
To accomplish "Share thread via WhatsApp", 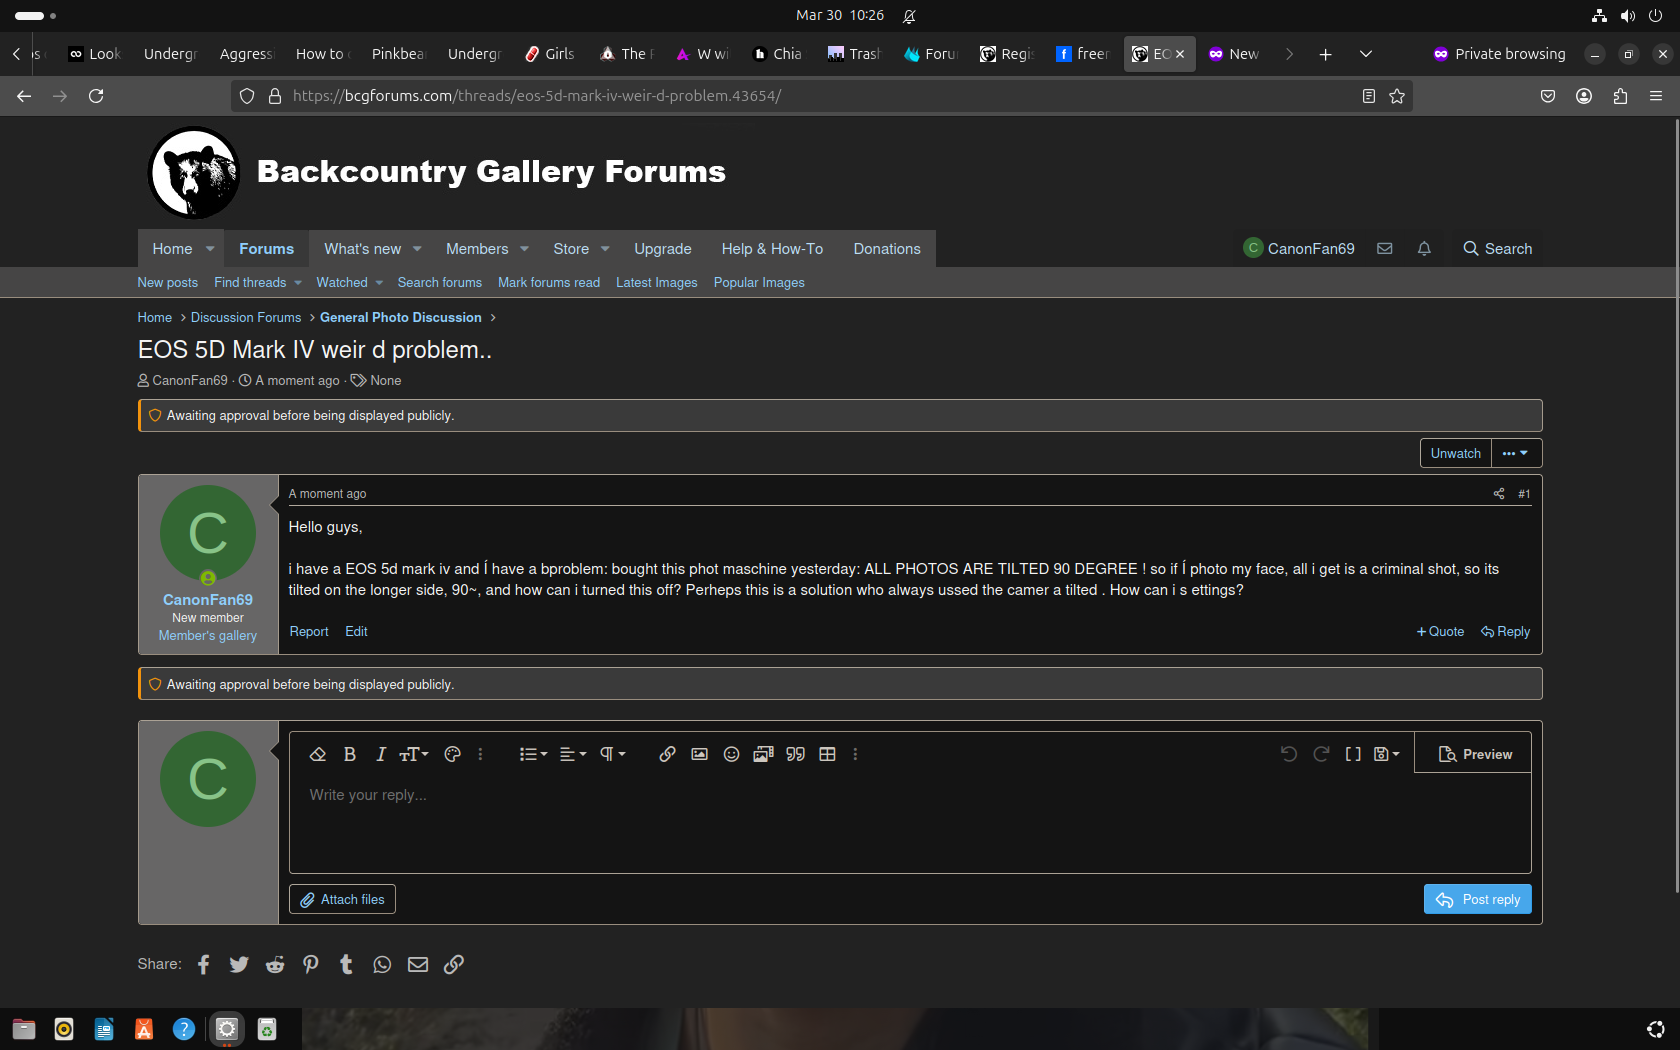I will point(382,964).
